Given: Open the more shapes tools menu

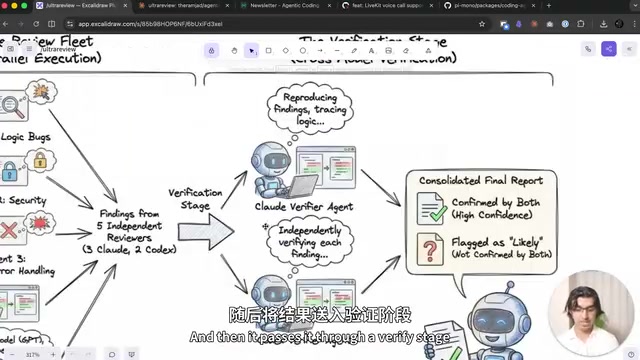Looking at the screenshot, I should coord(428,51).
